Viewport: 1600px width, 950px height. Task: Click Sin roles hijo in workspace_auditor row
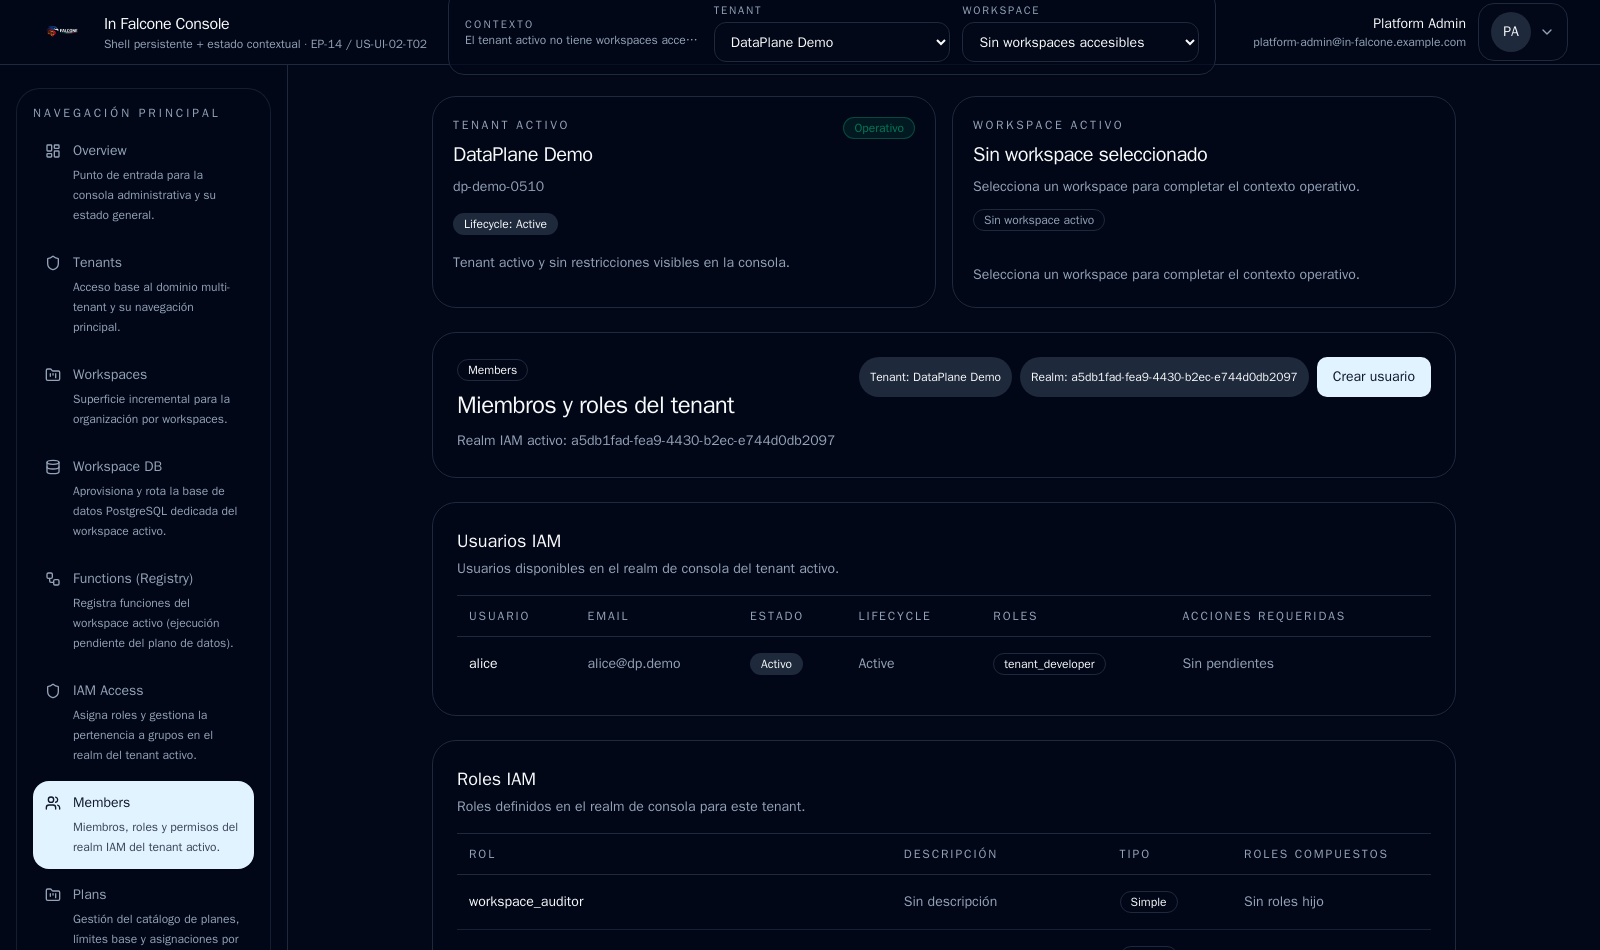pyautogui.click(x=1284, y=902)
